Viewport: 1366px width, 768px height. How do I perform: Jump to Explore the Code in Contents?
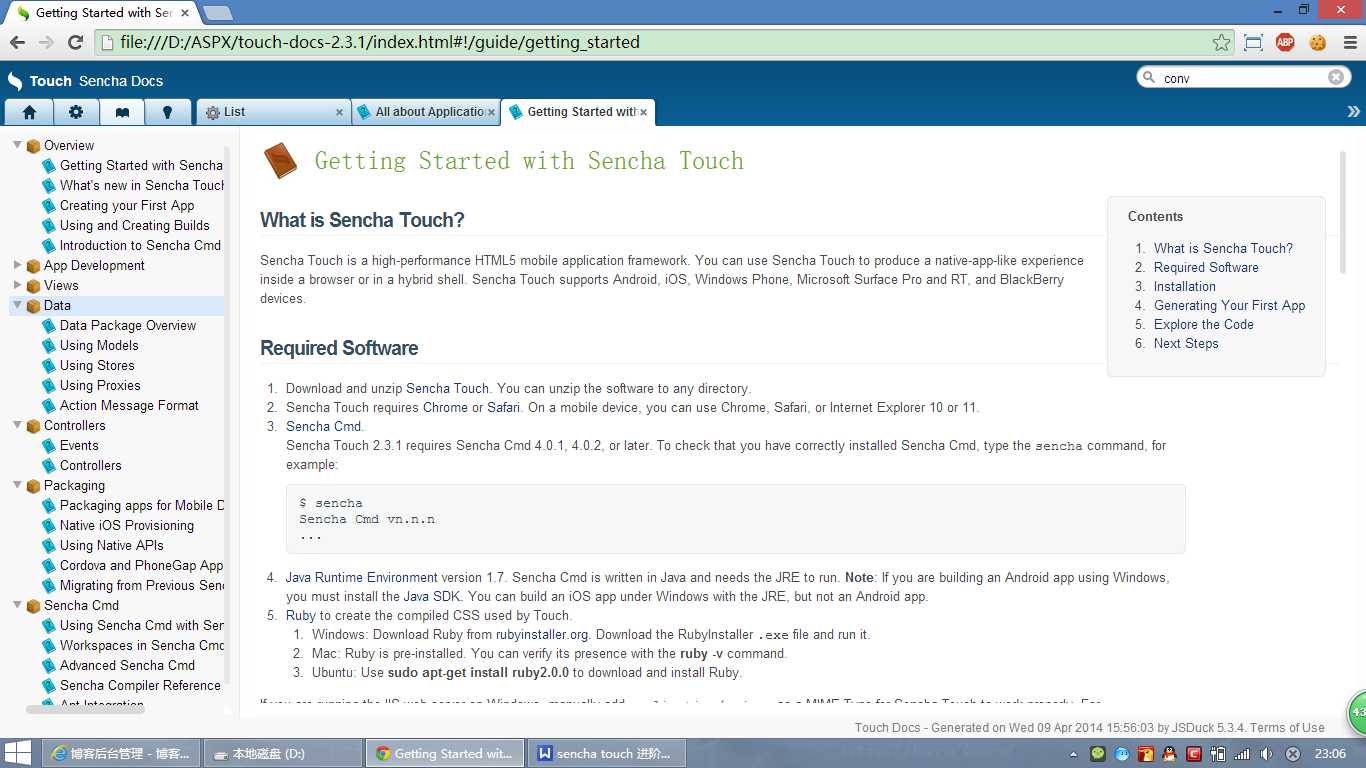[x=1203, y=324]
